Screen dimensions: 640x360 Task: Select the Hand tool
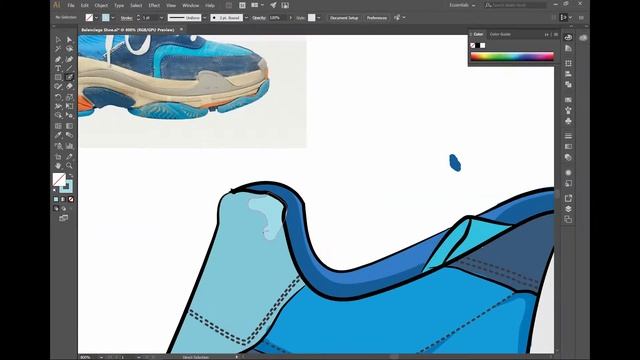point(58,166)
